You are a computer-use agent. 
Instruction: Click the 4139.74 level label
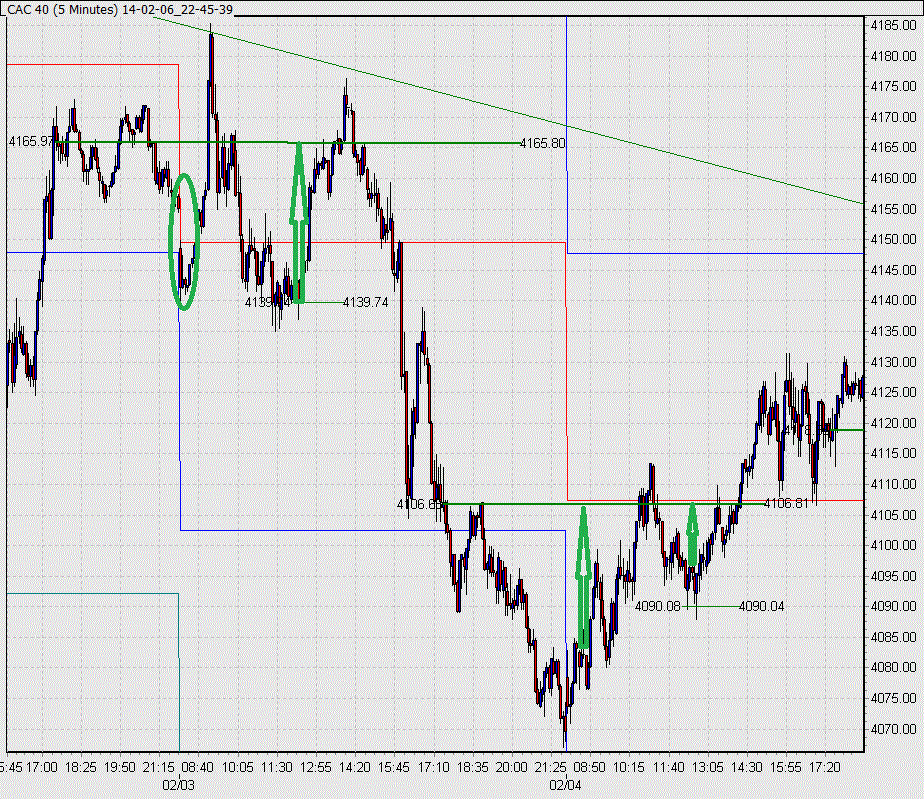[365, 302]
